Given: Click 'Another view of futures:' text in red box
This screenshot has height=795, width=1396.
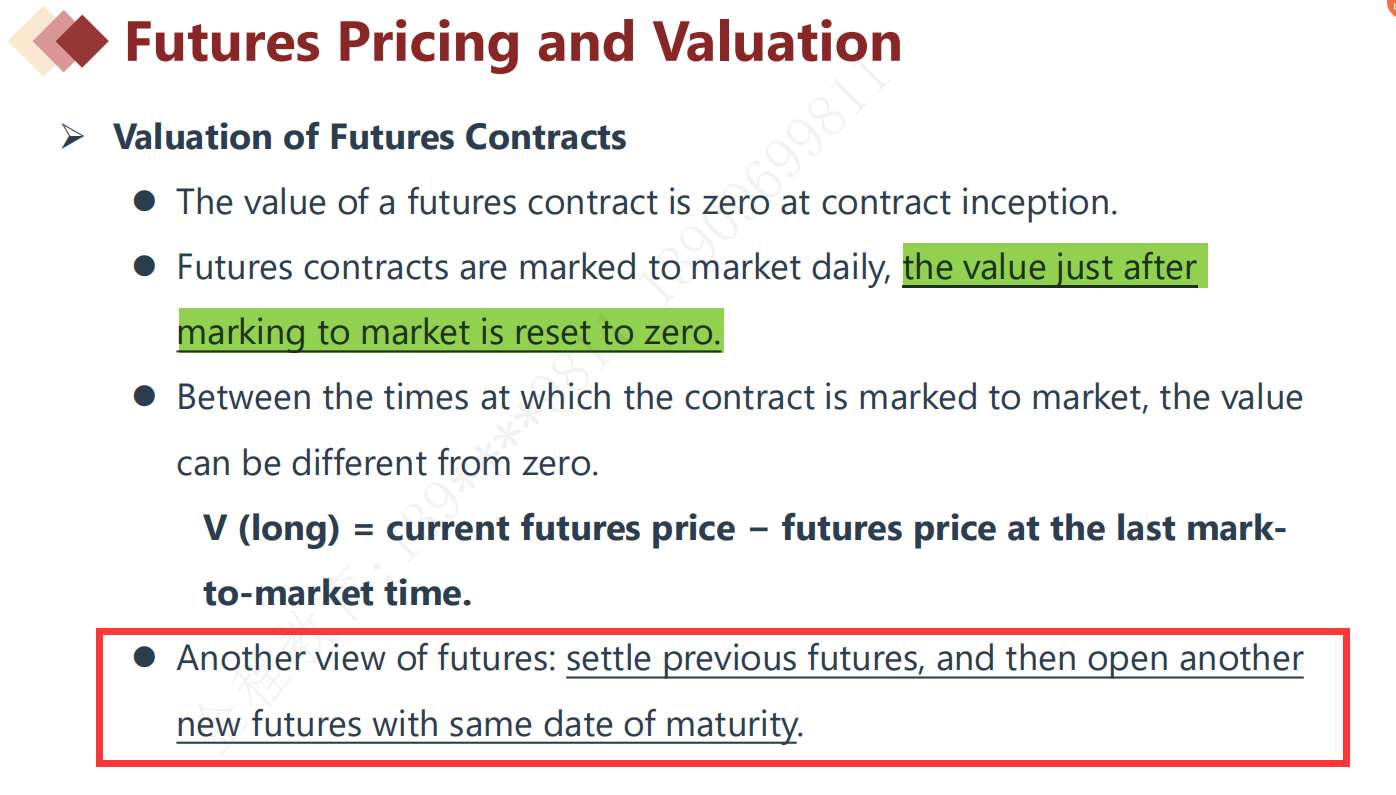Looking at the screenshot, I should [367, 658].
